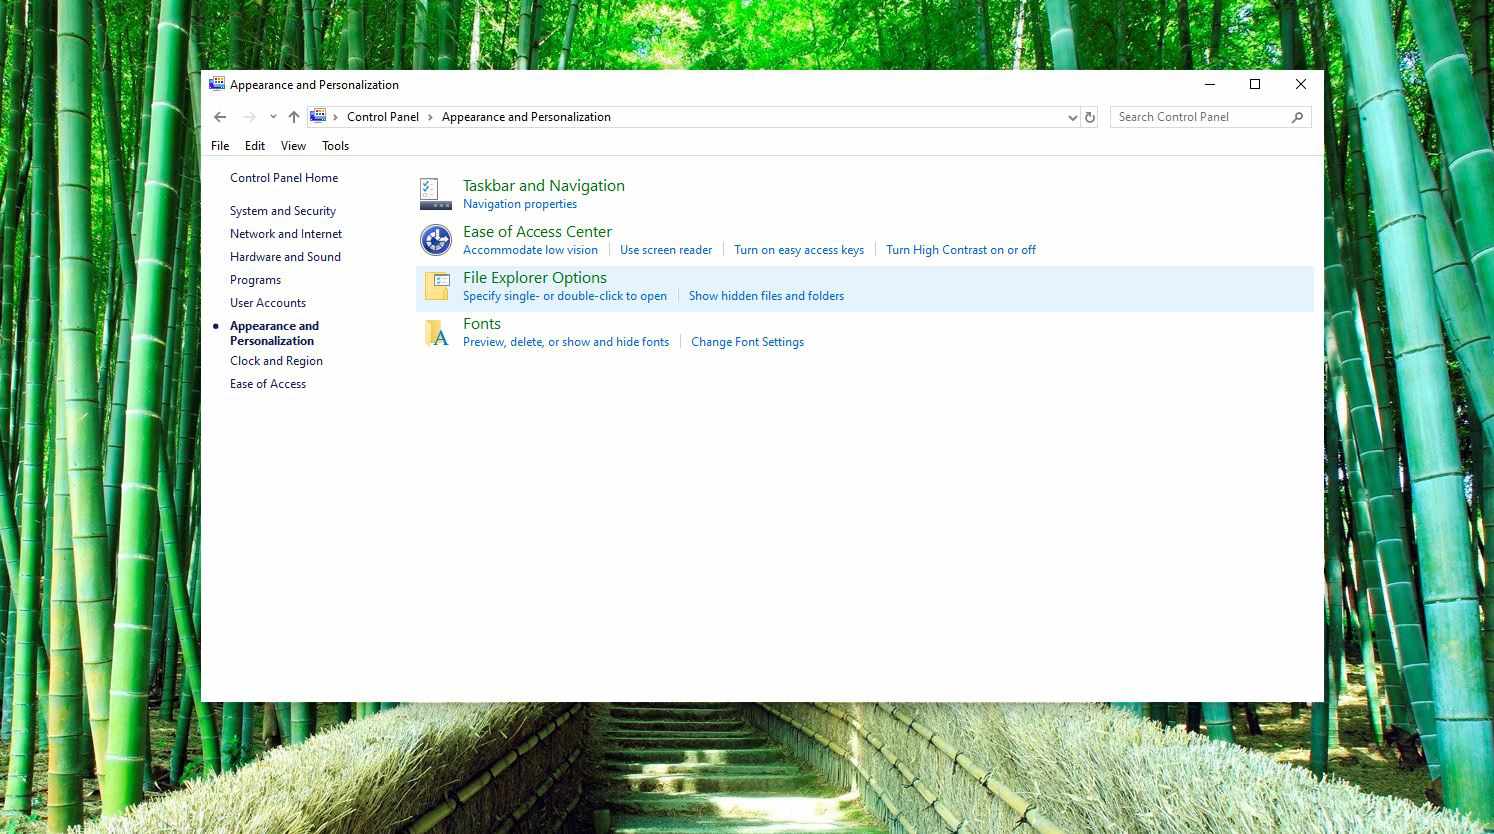Select Change Font Settings link
This screenshot has width=1494, height=834.
click(747, 342)
